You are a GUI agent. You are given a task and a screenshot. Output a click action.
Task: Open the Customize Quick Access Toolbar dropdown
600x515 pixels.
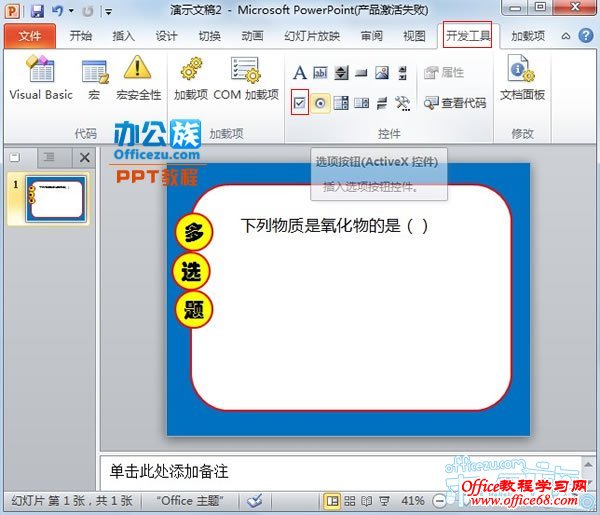[106, 11]
